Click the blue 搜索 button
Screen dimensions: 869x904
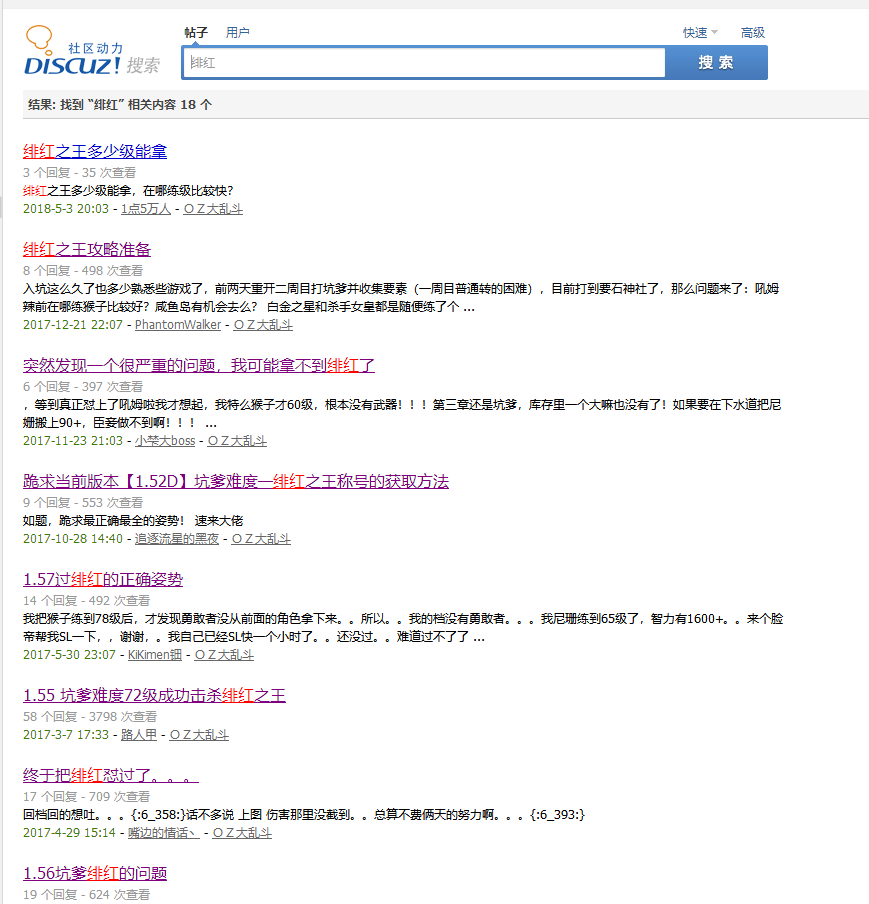tap(716, 63)
